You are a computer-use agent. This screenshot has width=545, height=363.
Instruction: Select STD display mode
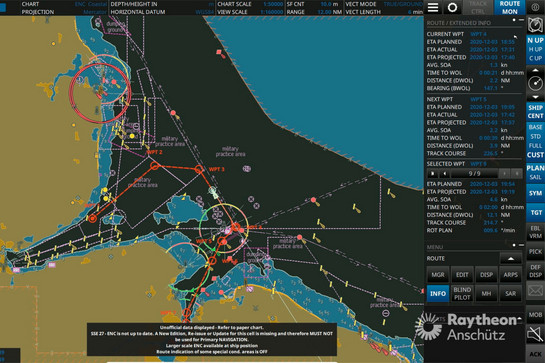(x=535, y=136)
